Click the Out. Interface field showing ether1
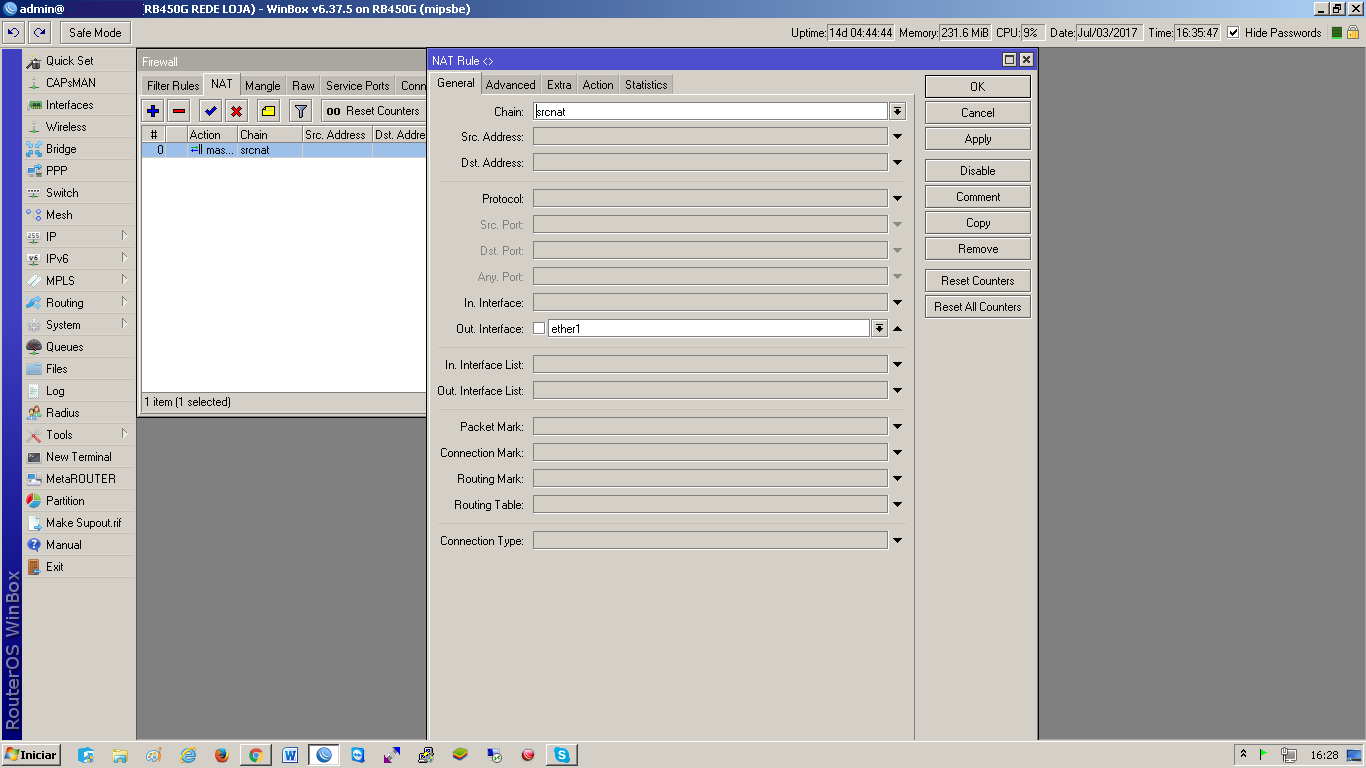Screen dimensions: 1366x768 (709, 328)
